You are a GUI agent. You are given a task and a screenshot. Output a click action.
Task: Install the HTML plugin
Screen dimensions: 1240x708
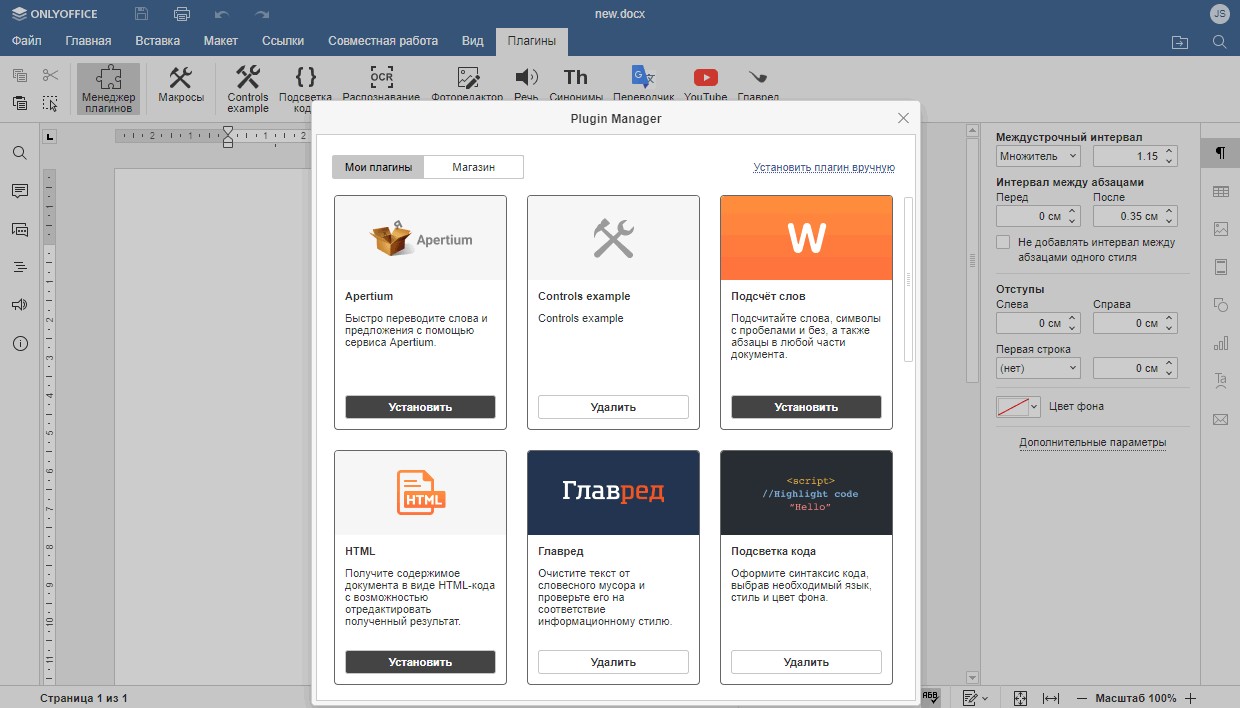(x=420, y=662)
